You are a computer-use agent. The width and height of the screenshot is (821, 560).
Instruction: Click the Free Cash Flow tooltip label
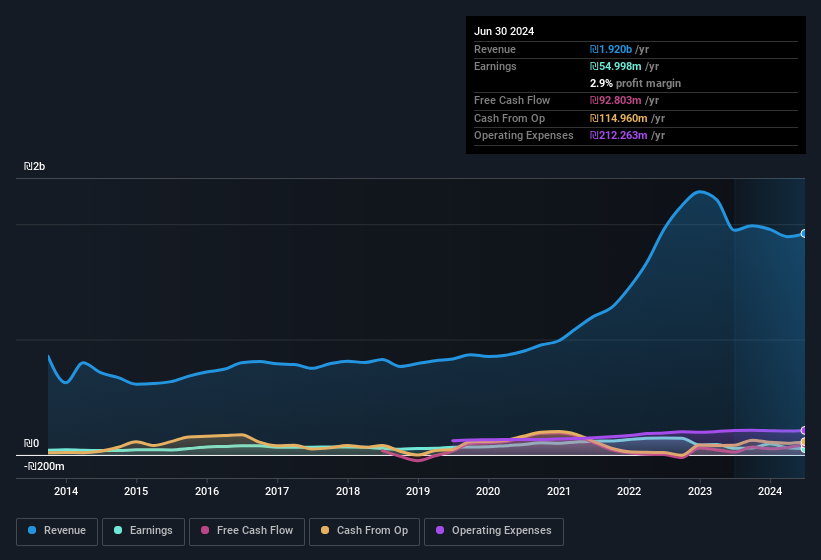(x=512, y=100)
